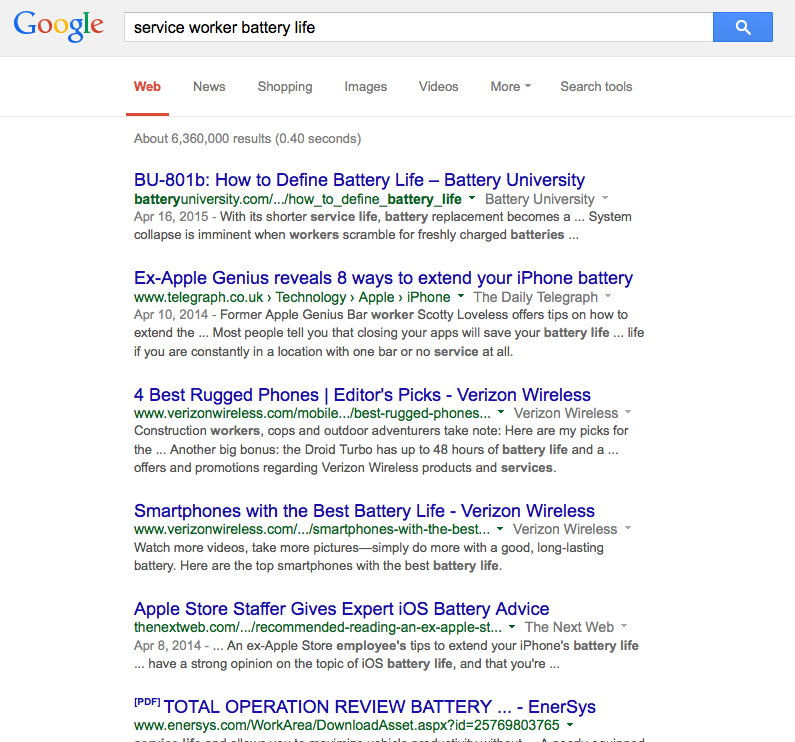
Task: Open the Images tab
Action: pos(366,87)
